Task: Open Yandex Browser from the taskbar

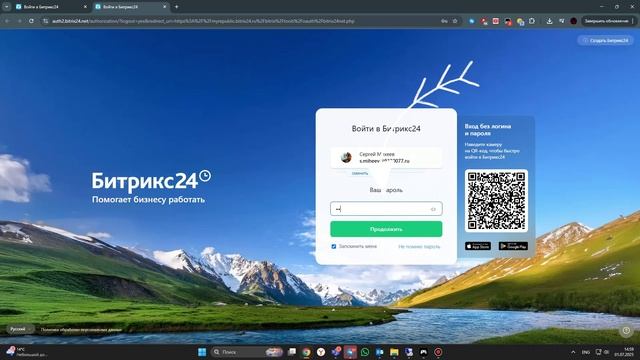Action: [x=321, y=352]
